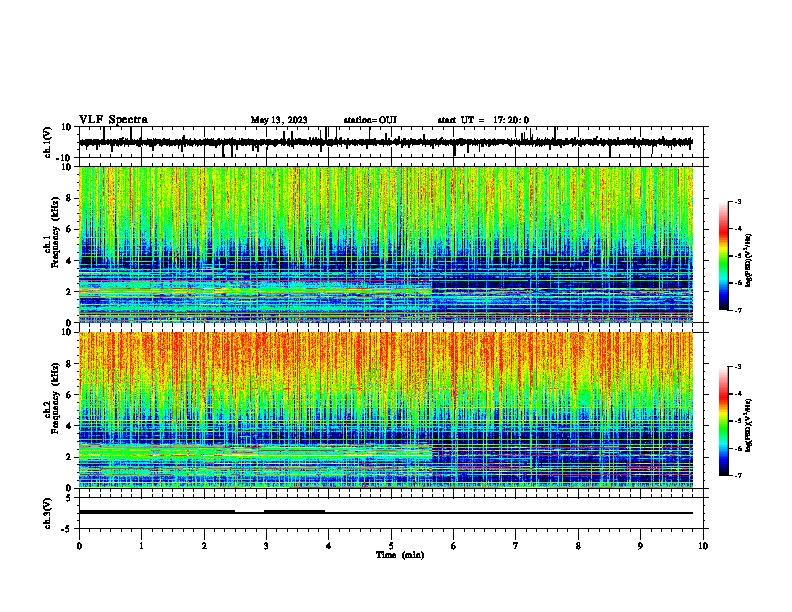792x612 pixels.
Task: Click the log(PSD) label beside ch.1 color bar
Action: [749, 261]
